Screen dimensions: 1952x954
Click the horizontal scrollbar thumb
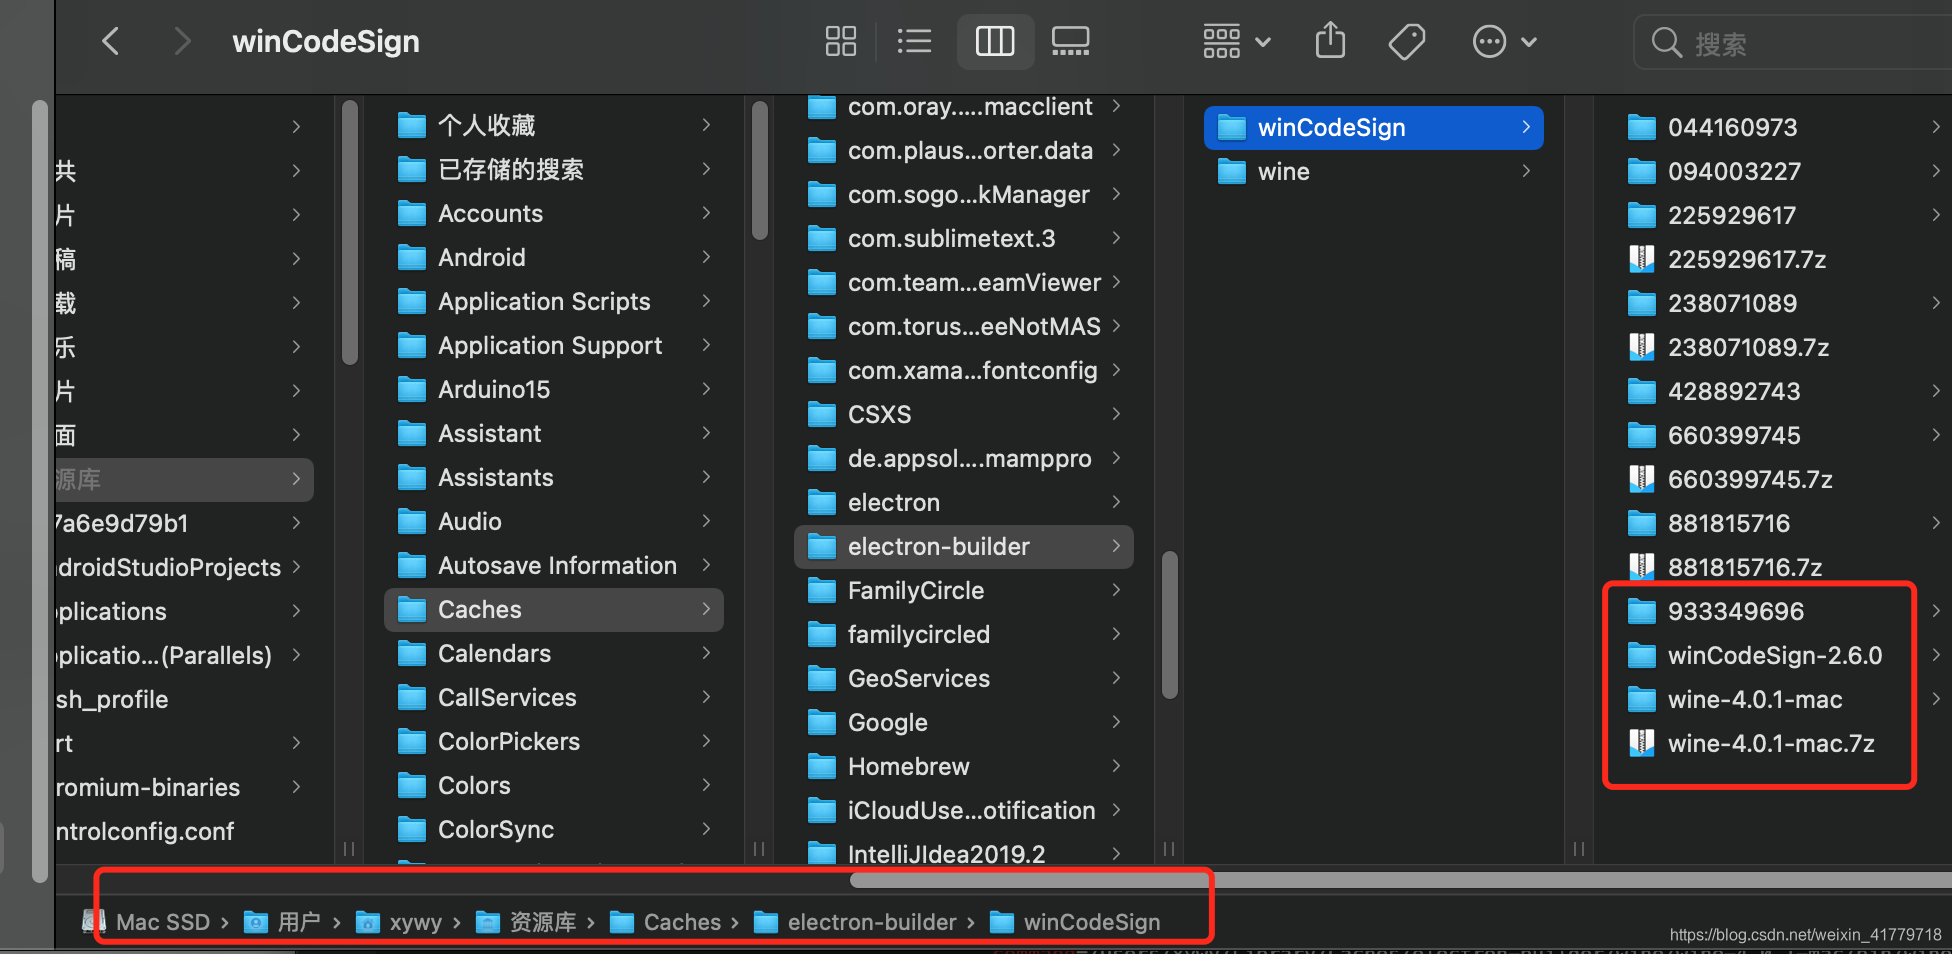1400,880
